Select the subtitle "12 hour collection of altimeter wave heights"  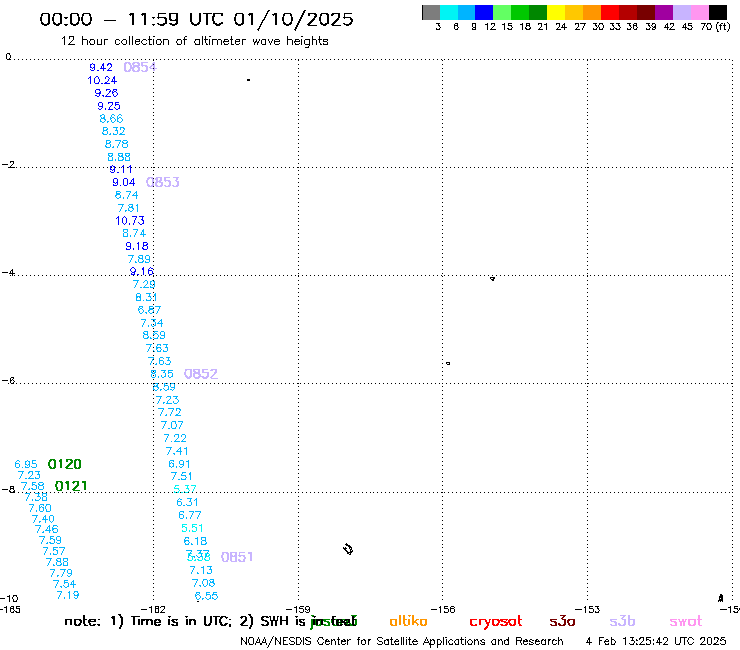coord(194,41)
